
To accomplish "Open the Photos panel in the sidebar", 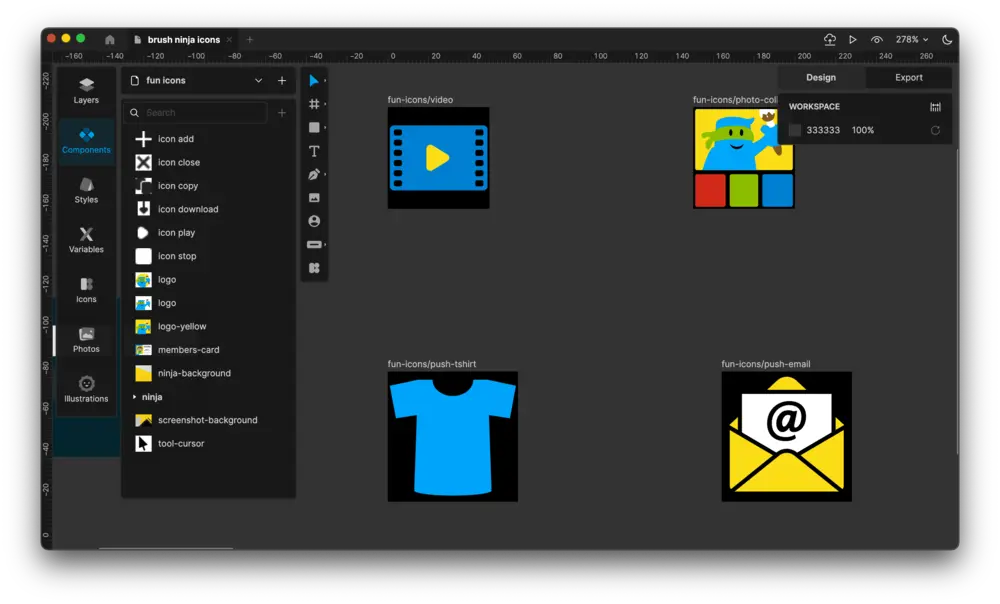I will (86, 340).
